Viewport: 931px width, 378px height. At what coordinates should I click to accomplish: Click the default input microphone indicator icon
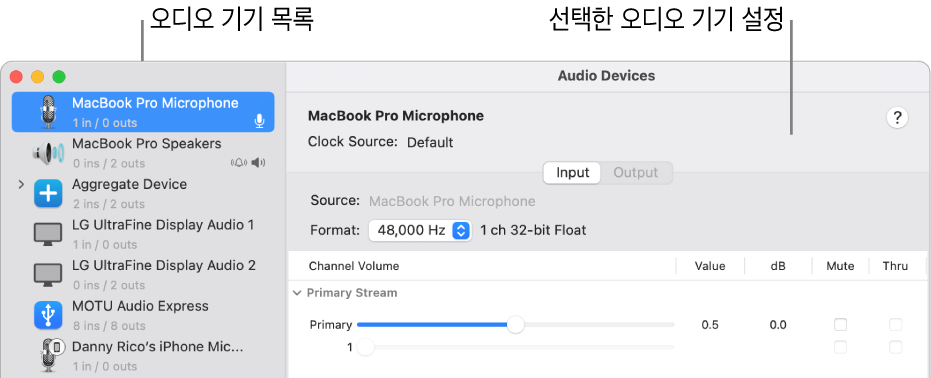pyautogui.click(x=259, y=122)
